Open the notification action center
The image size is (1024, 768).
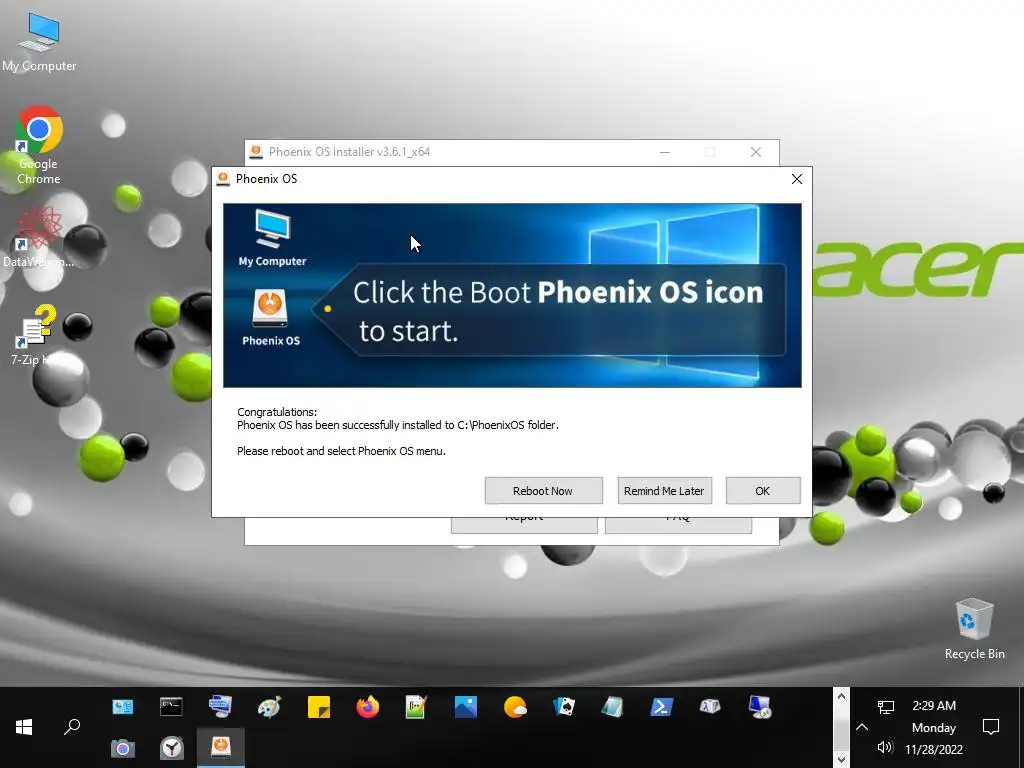tap(991, 727)
